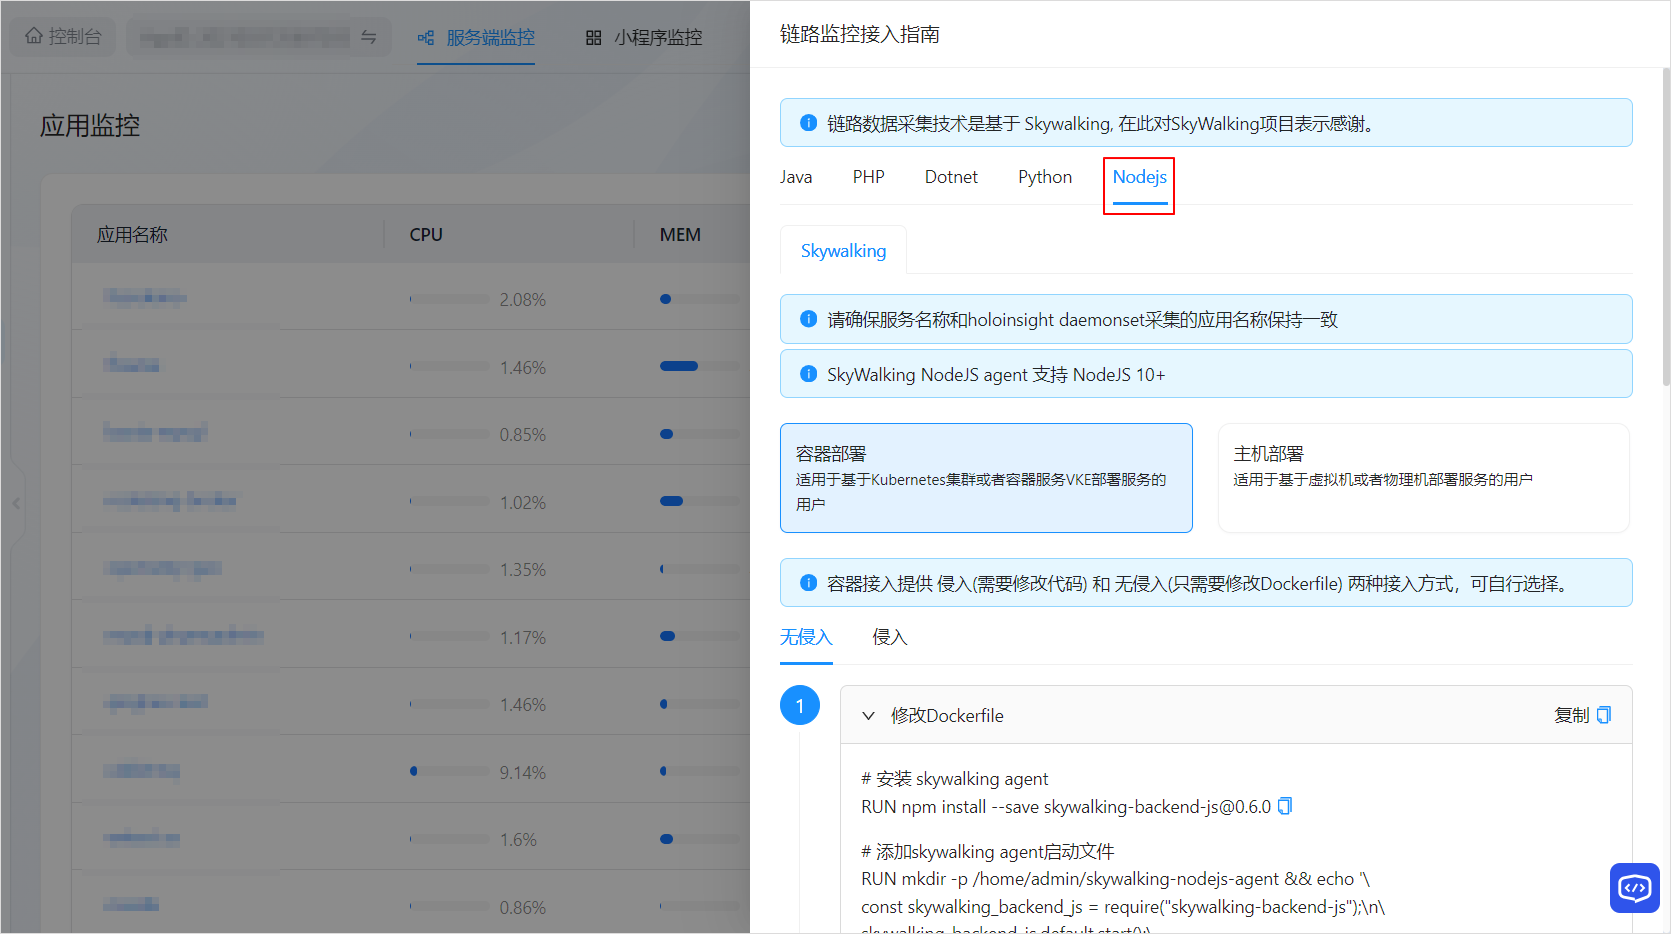Click the 1.46% CPU value in second row
1671x934 pixels.
click(523, 368)
